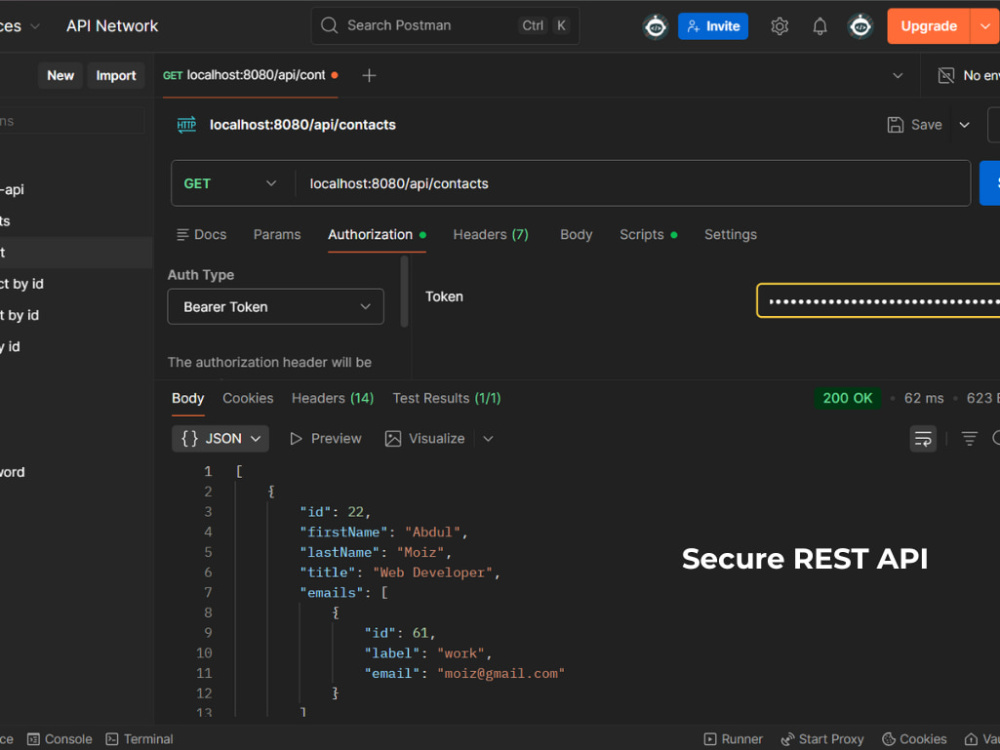1000x750 pixels.
Task: Open API Network menu
Action: pyautogui.click(x=112, y=26)
